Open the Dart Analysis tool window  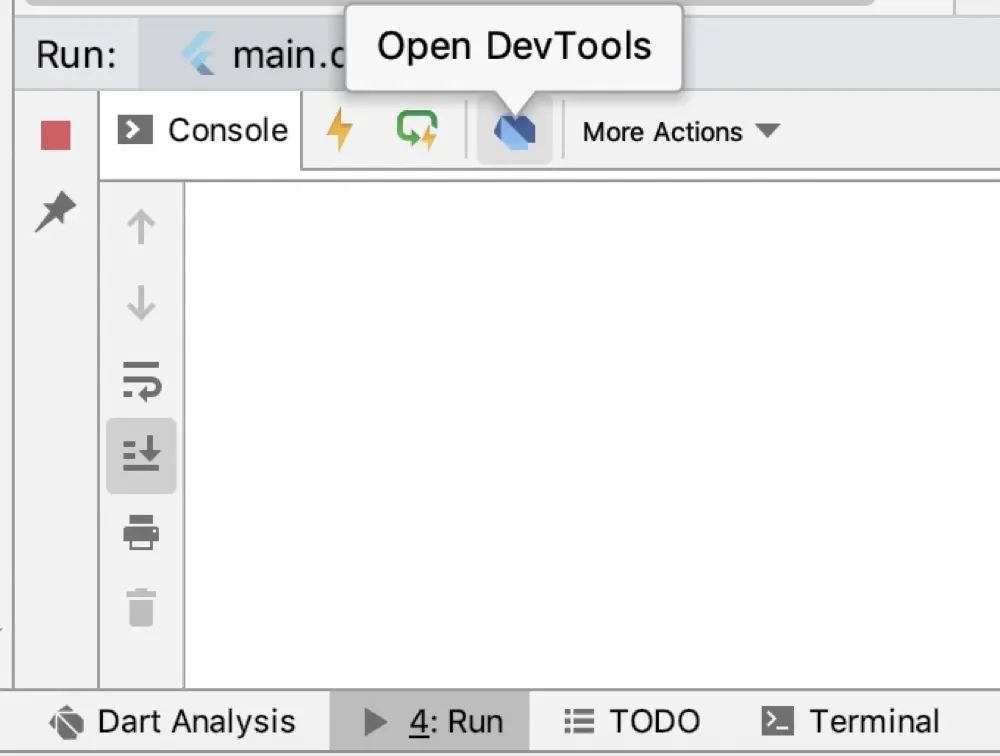click(x=172, y=722)
